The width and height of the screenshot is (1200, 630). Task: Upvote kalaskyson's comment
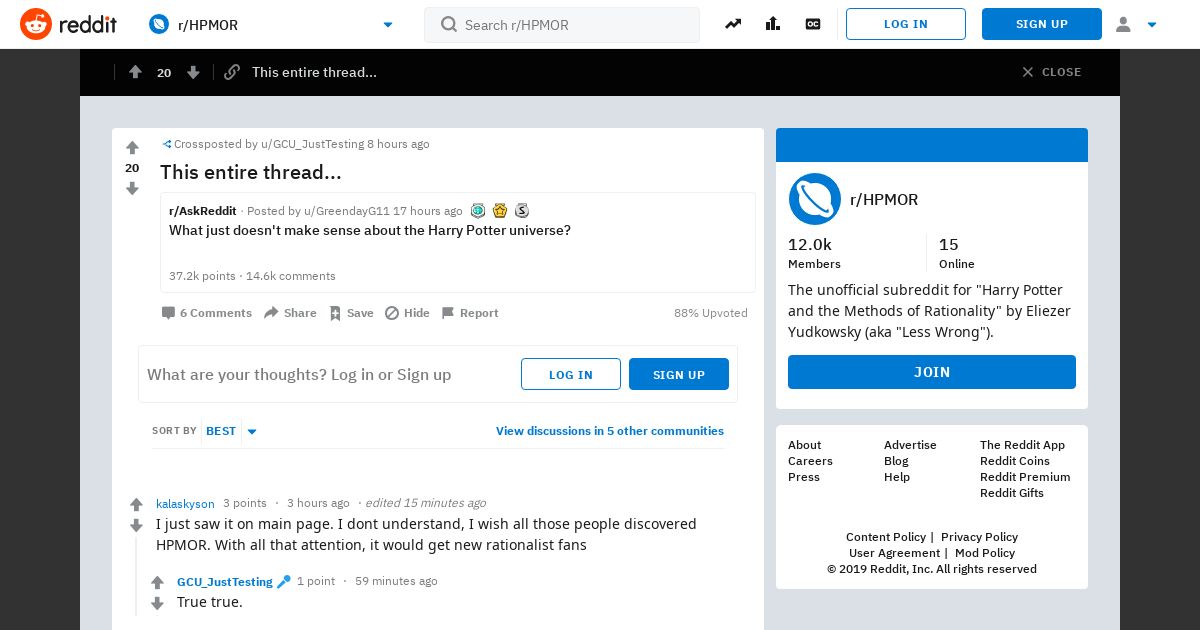click(137, 505)
